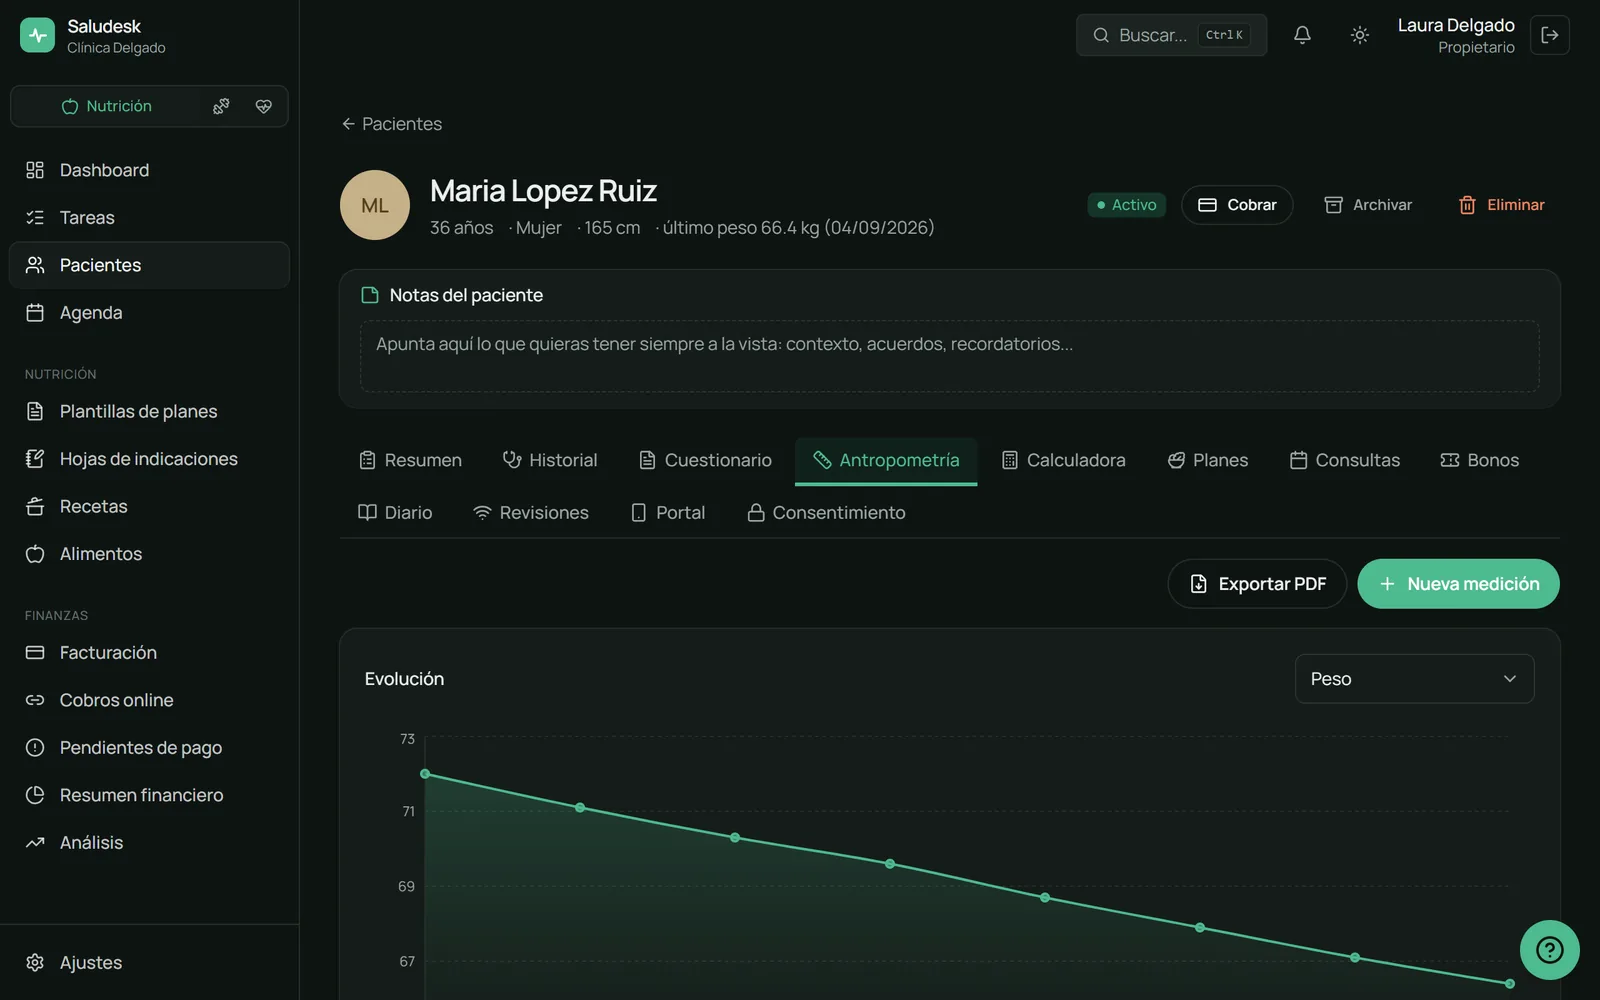Switch to the Calculadora tab

click(x=1064, y=460)
